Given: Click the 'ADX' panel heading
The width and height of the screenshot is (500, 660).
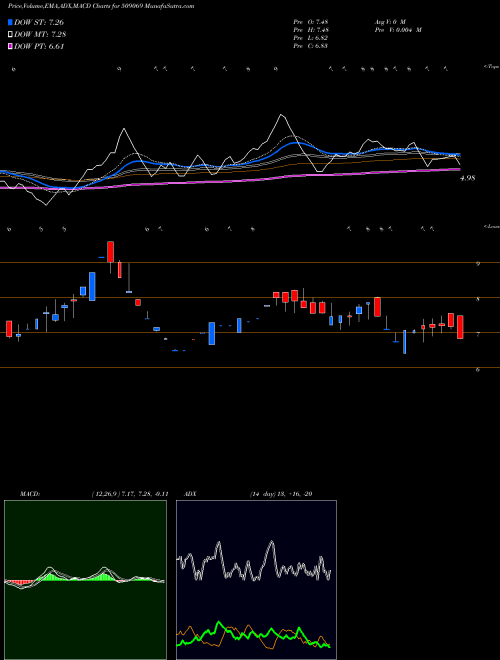Looking at the screenshot, I should tap(189, 494).
